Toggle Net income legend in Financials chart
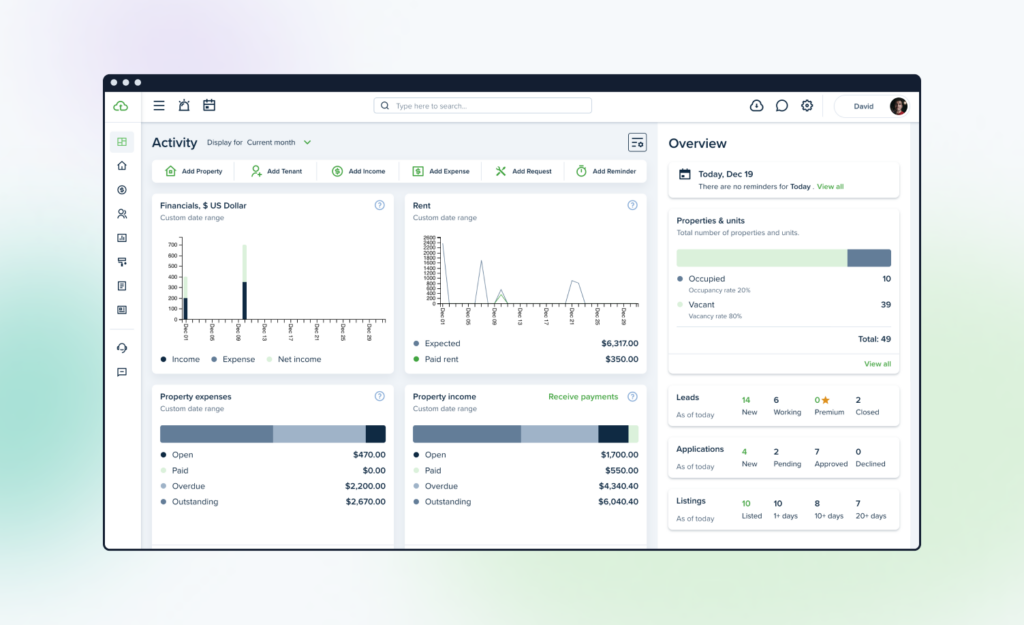1024x625 pixels. pyautogui.click(x=294, y=359)
